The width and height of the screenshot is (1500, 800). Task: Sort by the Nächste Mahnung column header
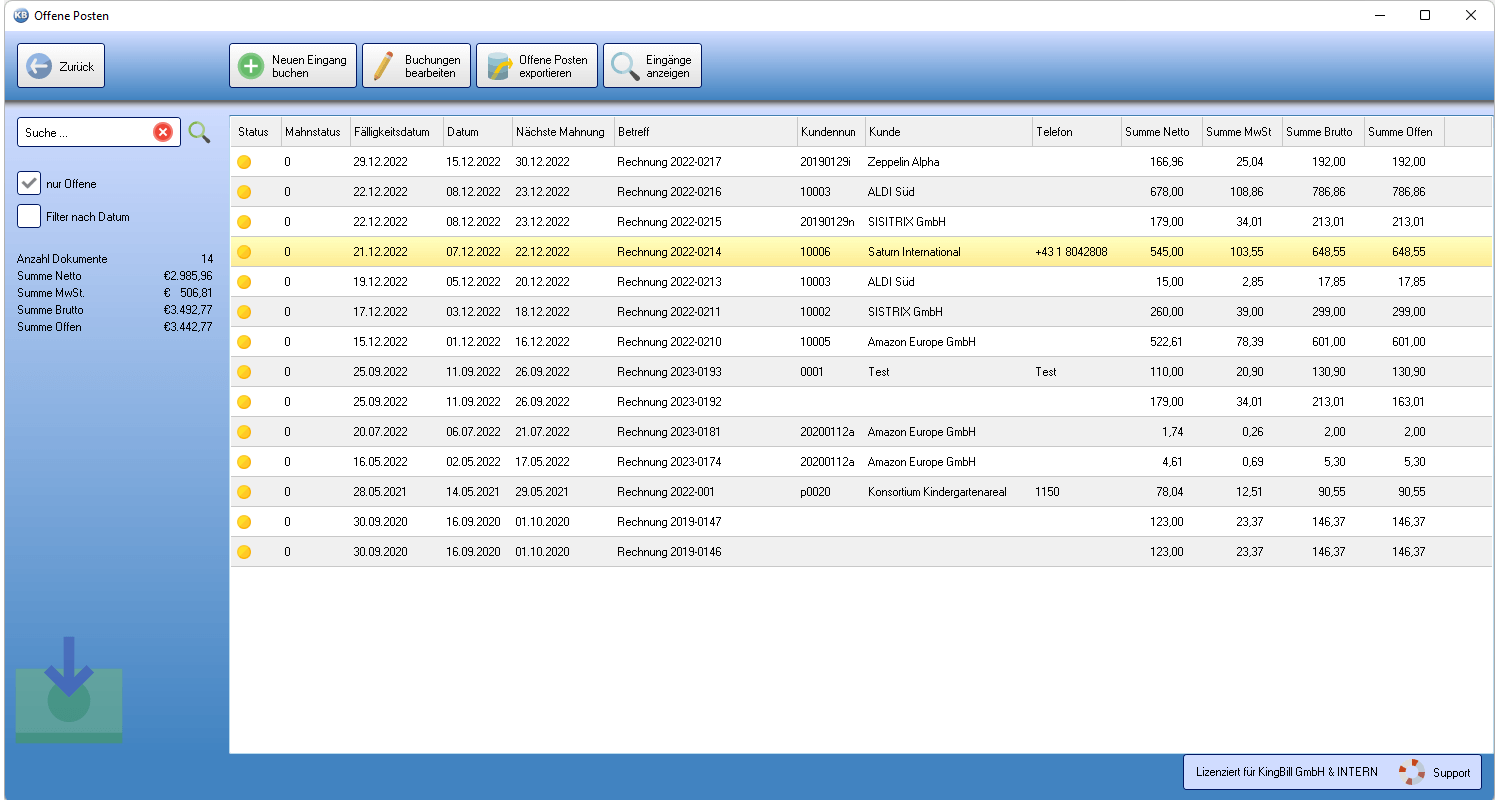(563, 132)
